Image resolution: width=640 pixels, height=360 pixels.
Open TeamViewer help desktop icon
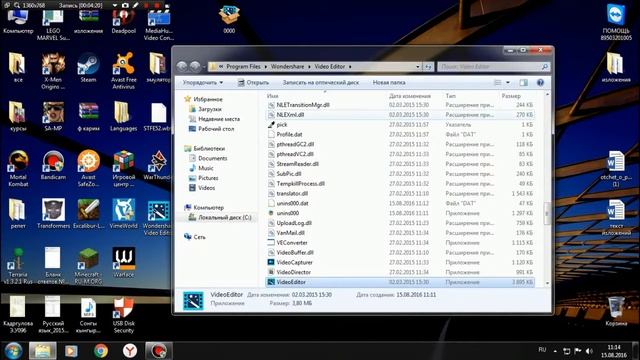pyautogui.click(x=616, y=22)
